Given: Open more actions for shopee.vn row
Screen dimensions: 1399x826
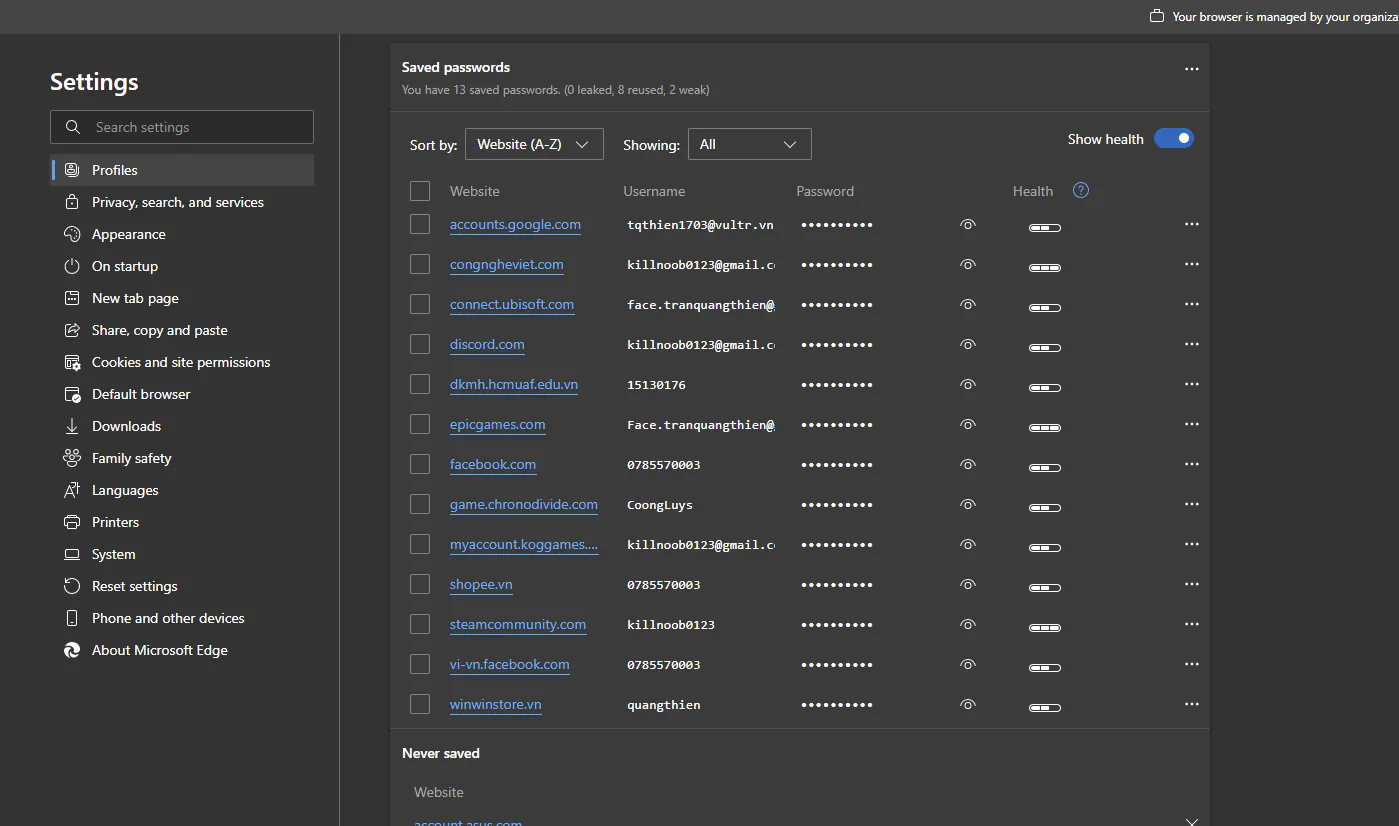Looking at the screenshot, I should pyautogui.click(x=1191, y=584).
